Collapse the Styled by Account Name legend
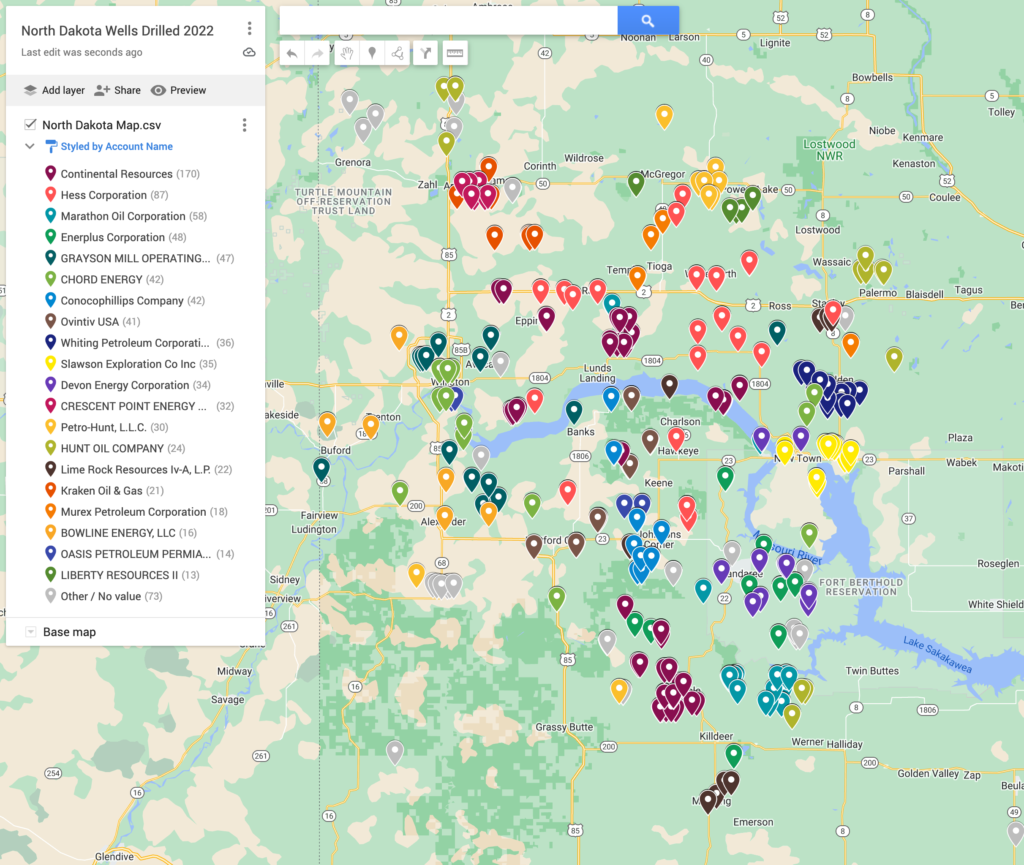This screenshot has height=865, width=1024. pos(29,146)
